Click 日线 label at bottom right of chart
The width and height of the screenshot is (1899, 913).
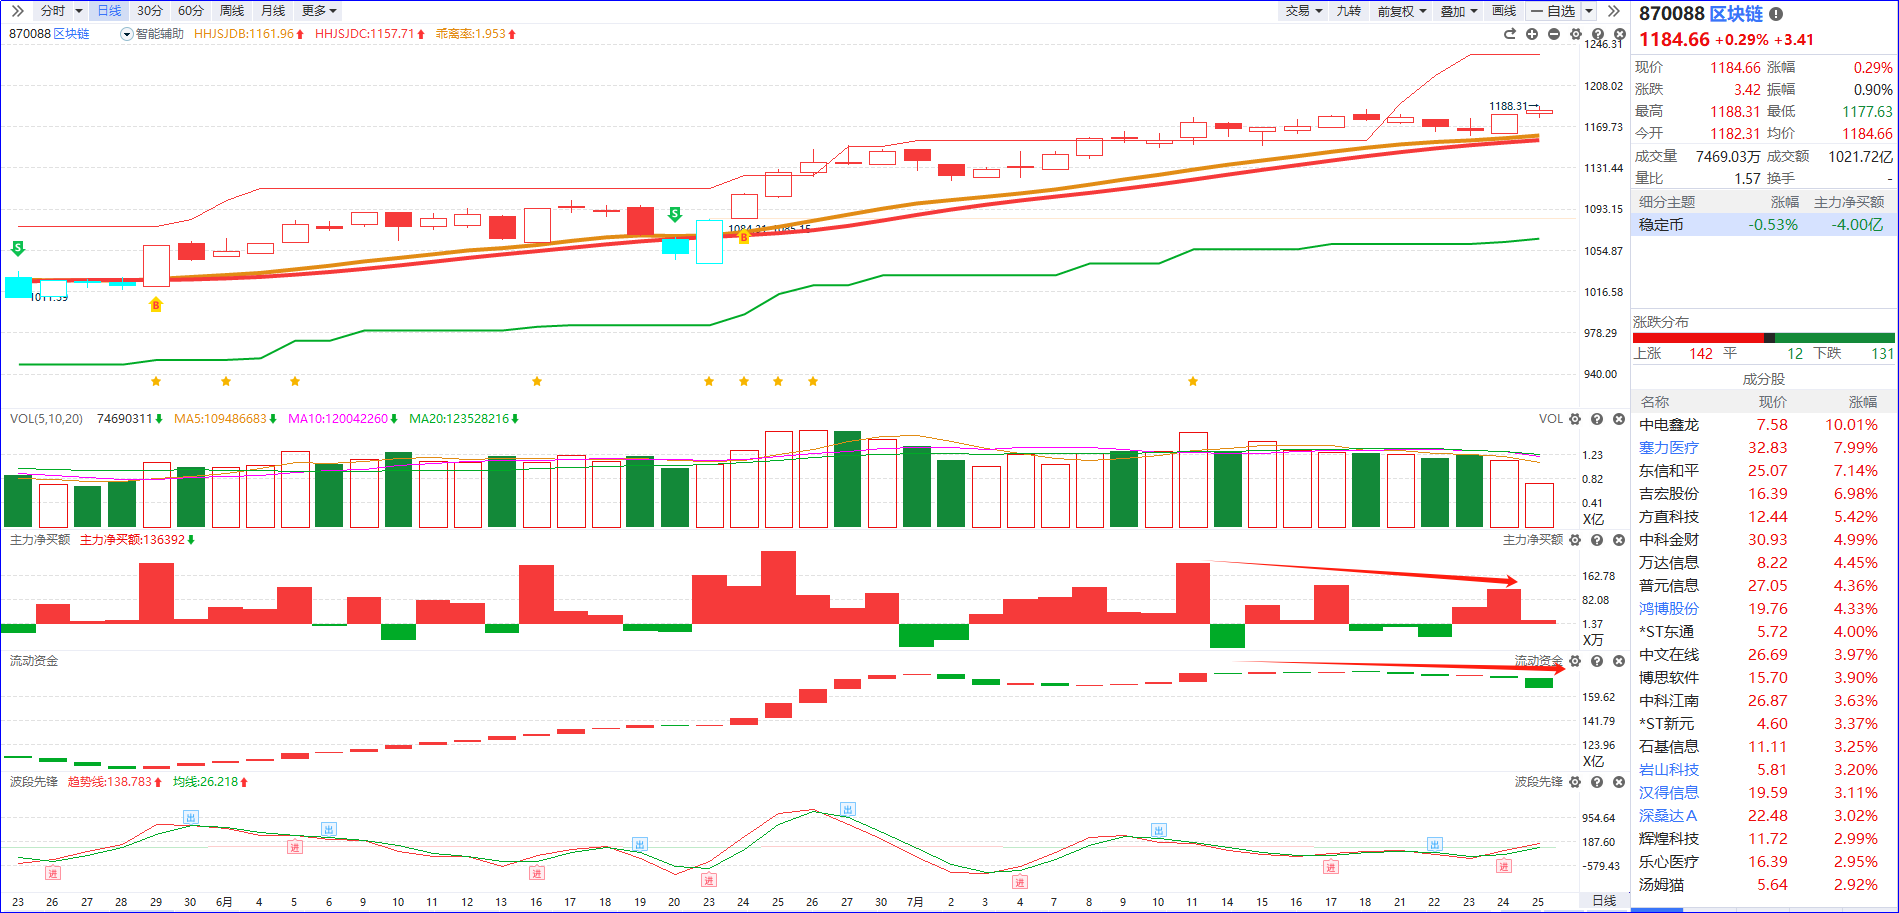pyautogui.click(x=1604, y=901)
